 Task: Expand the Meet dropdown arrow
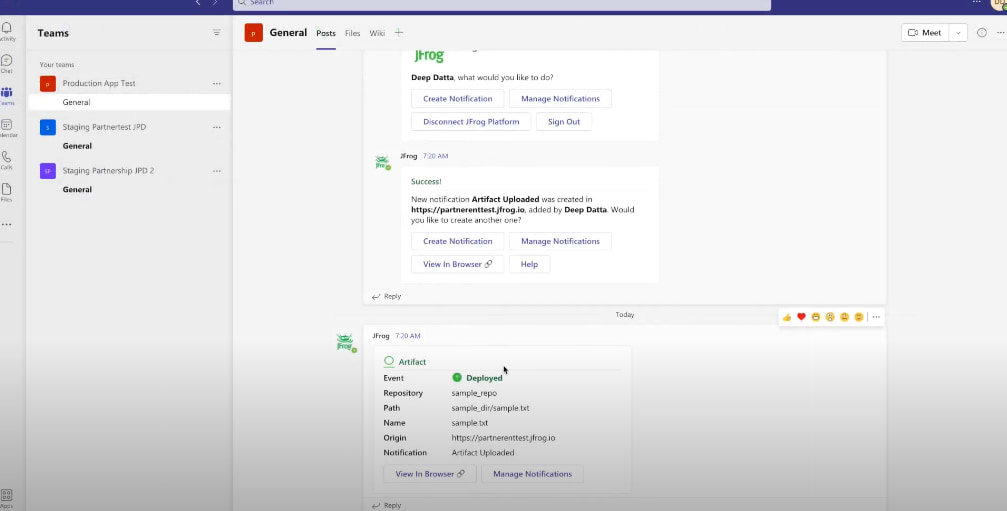tap(958, 33)
